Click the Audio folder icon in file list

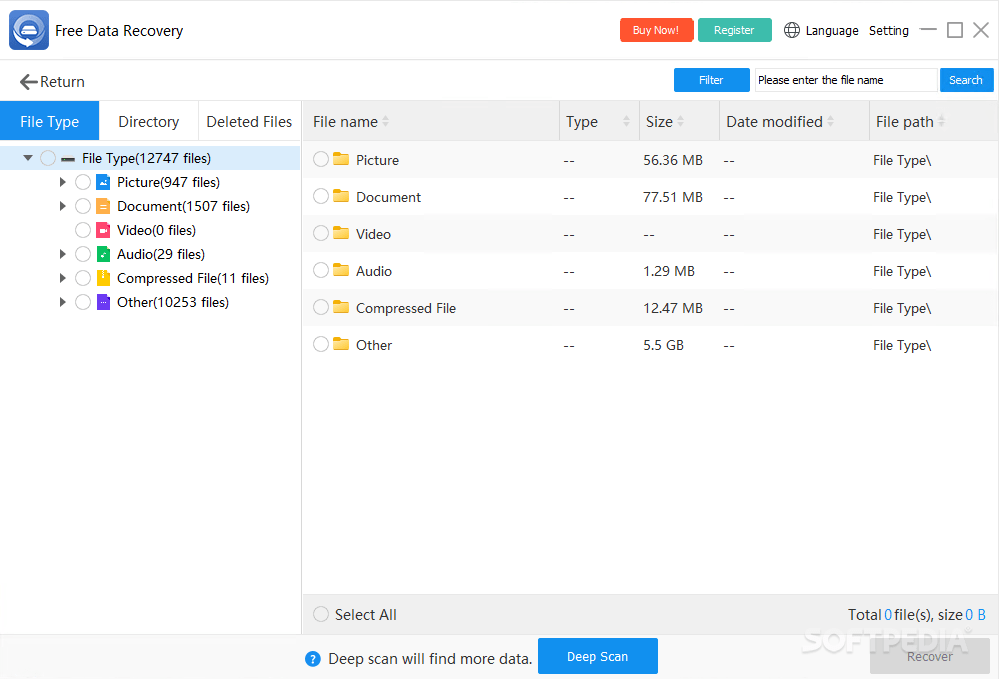click(341, 269)
